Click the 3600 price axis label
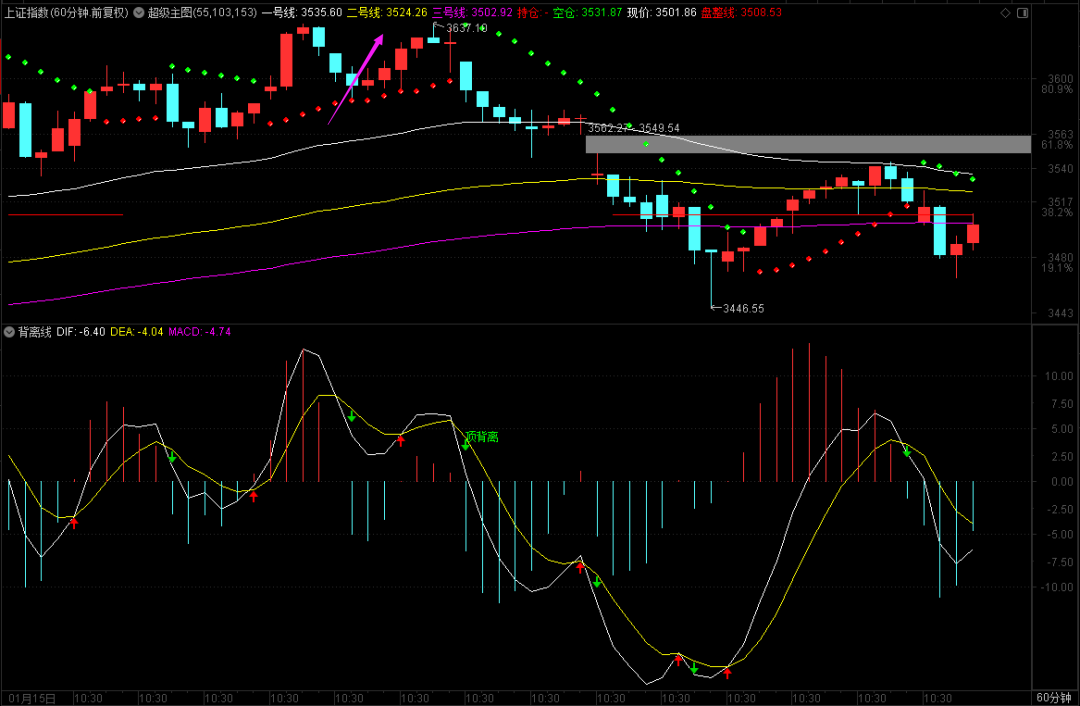Screen dimensions: 1080x706 point(1061,79)
